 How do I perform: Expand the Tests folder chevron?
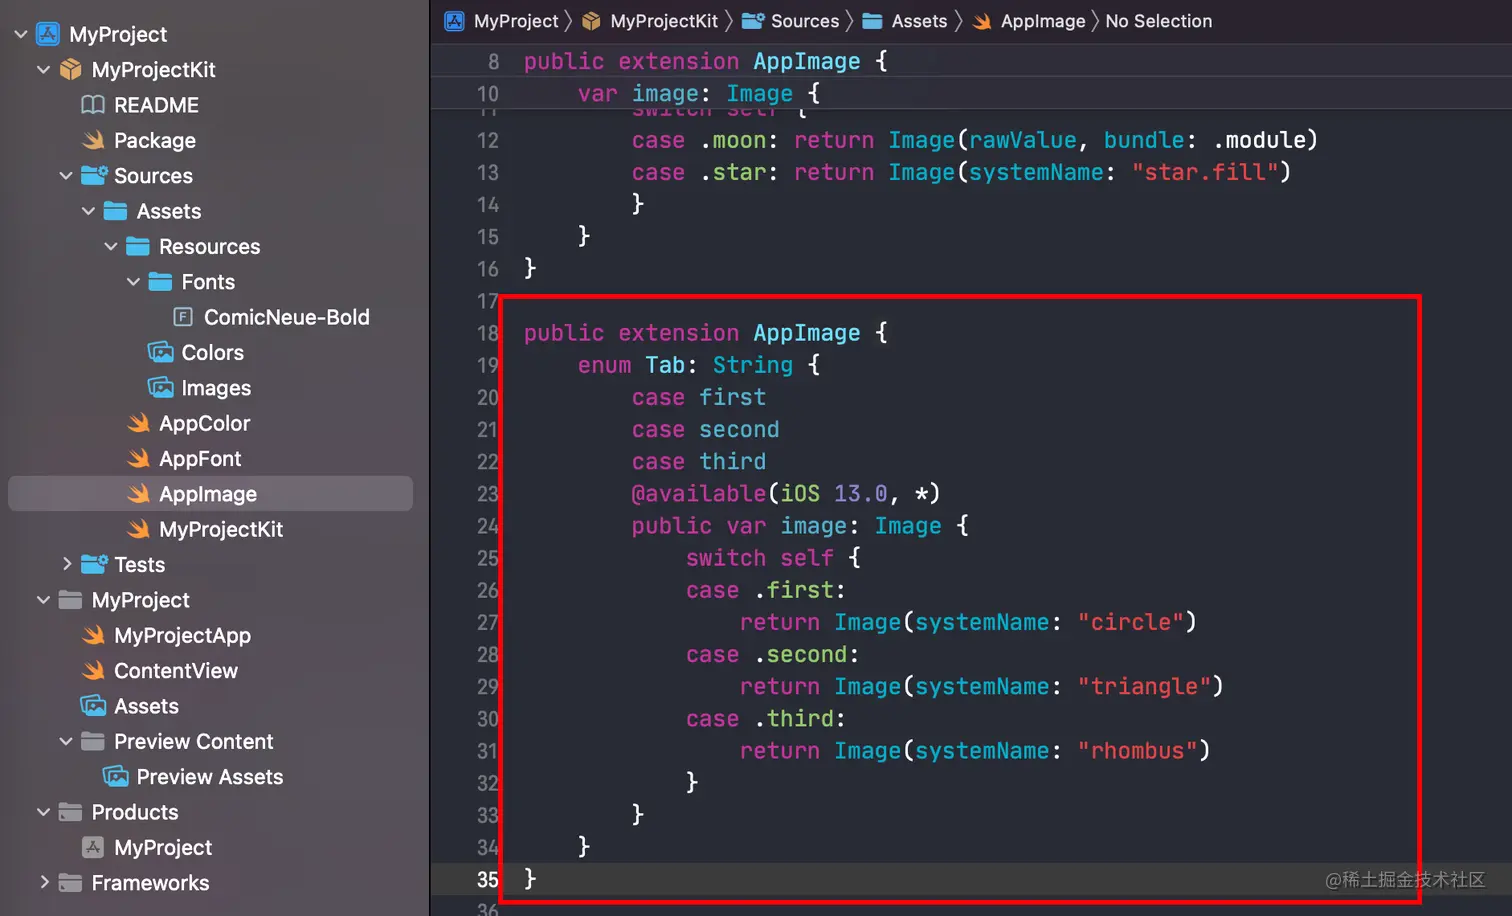66,564
